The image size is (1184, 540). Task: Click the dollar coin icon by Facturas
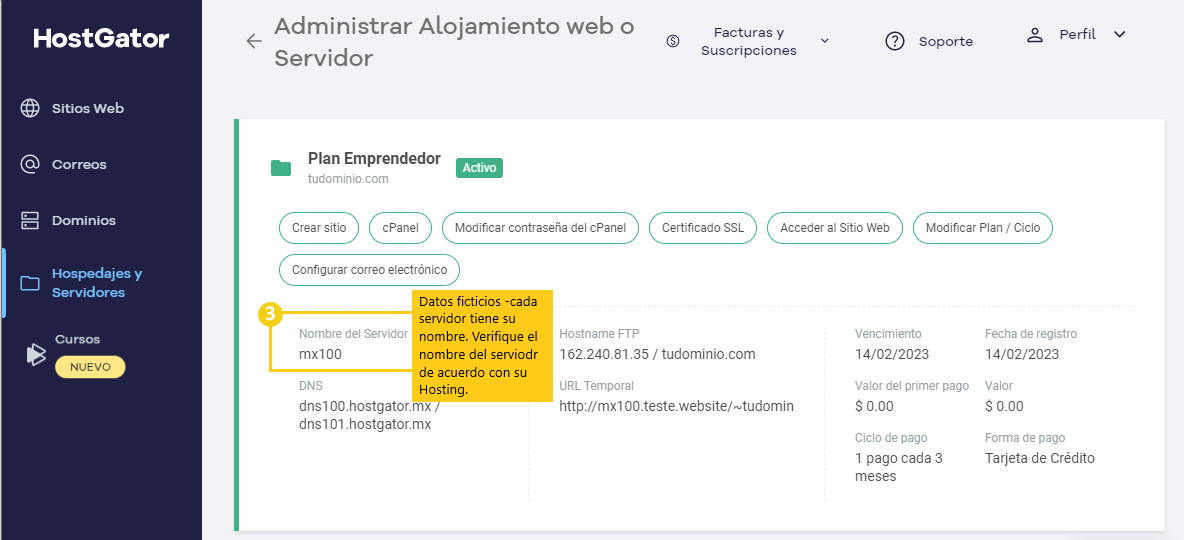tap(673, 42)
